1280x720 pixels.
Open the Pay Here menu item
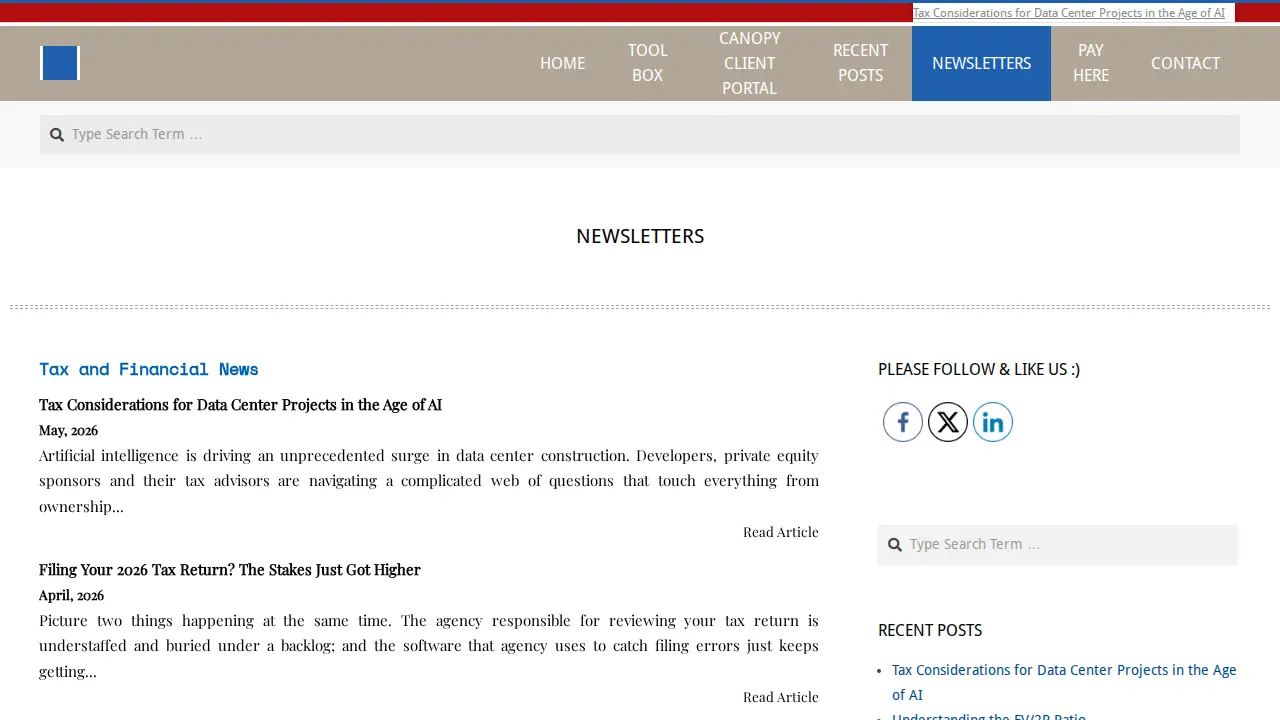[x=1091, y=63]
